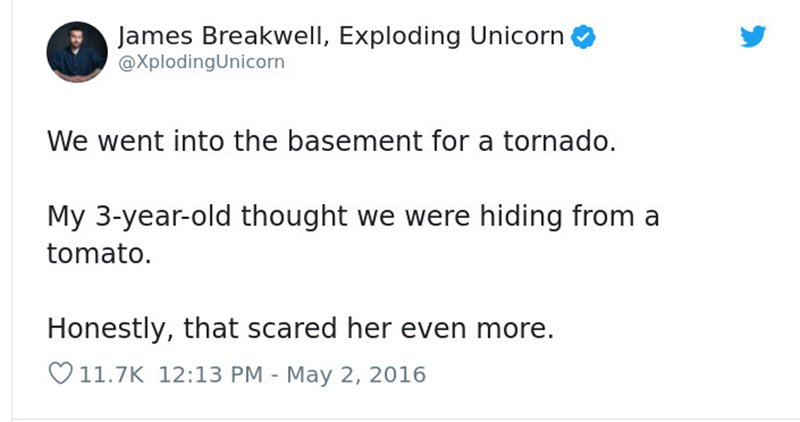Like the tweet with the heart icon
This screenshot has height=422, width=800.
(60, 374)
